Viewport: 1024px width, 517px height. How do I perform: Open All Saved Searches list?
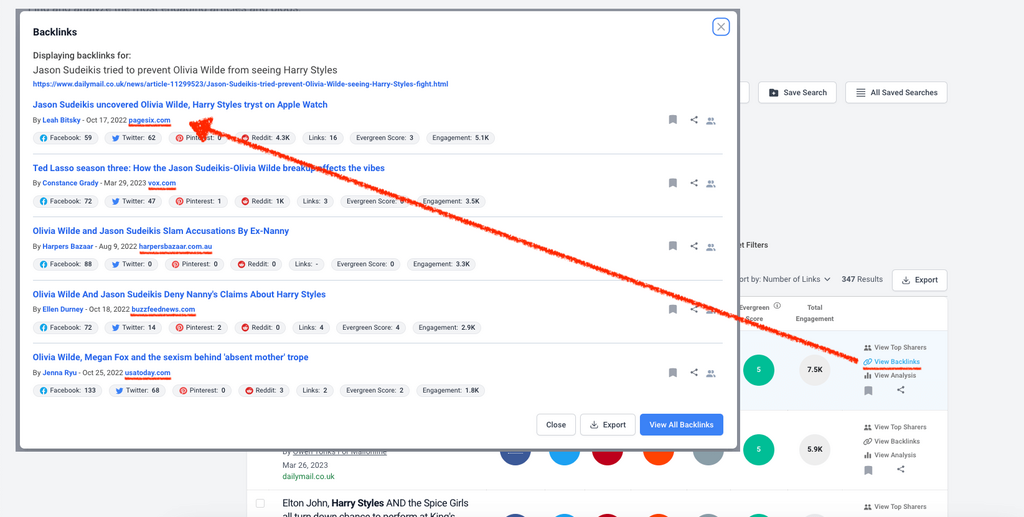[896, 92]
